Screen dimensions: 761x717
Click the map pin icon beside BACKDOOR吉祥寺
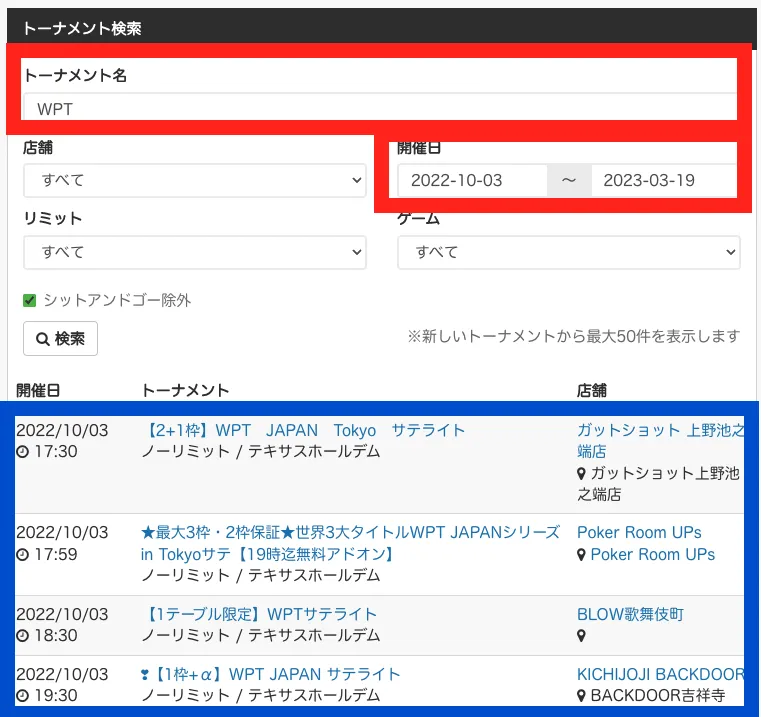click(581, 696)
